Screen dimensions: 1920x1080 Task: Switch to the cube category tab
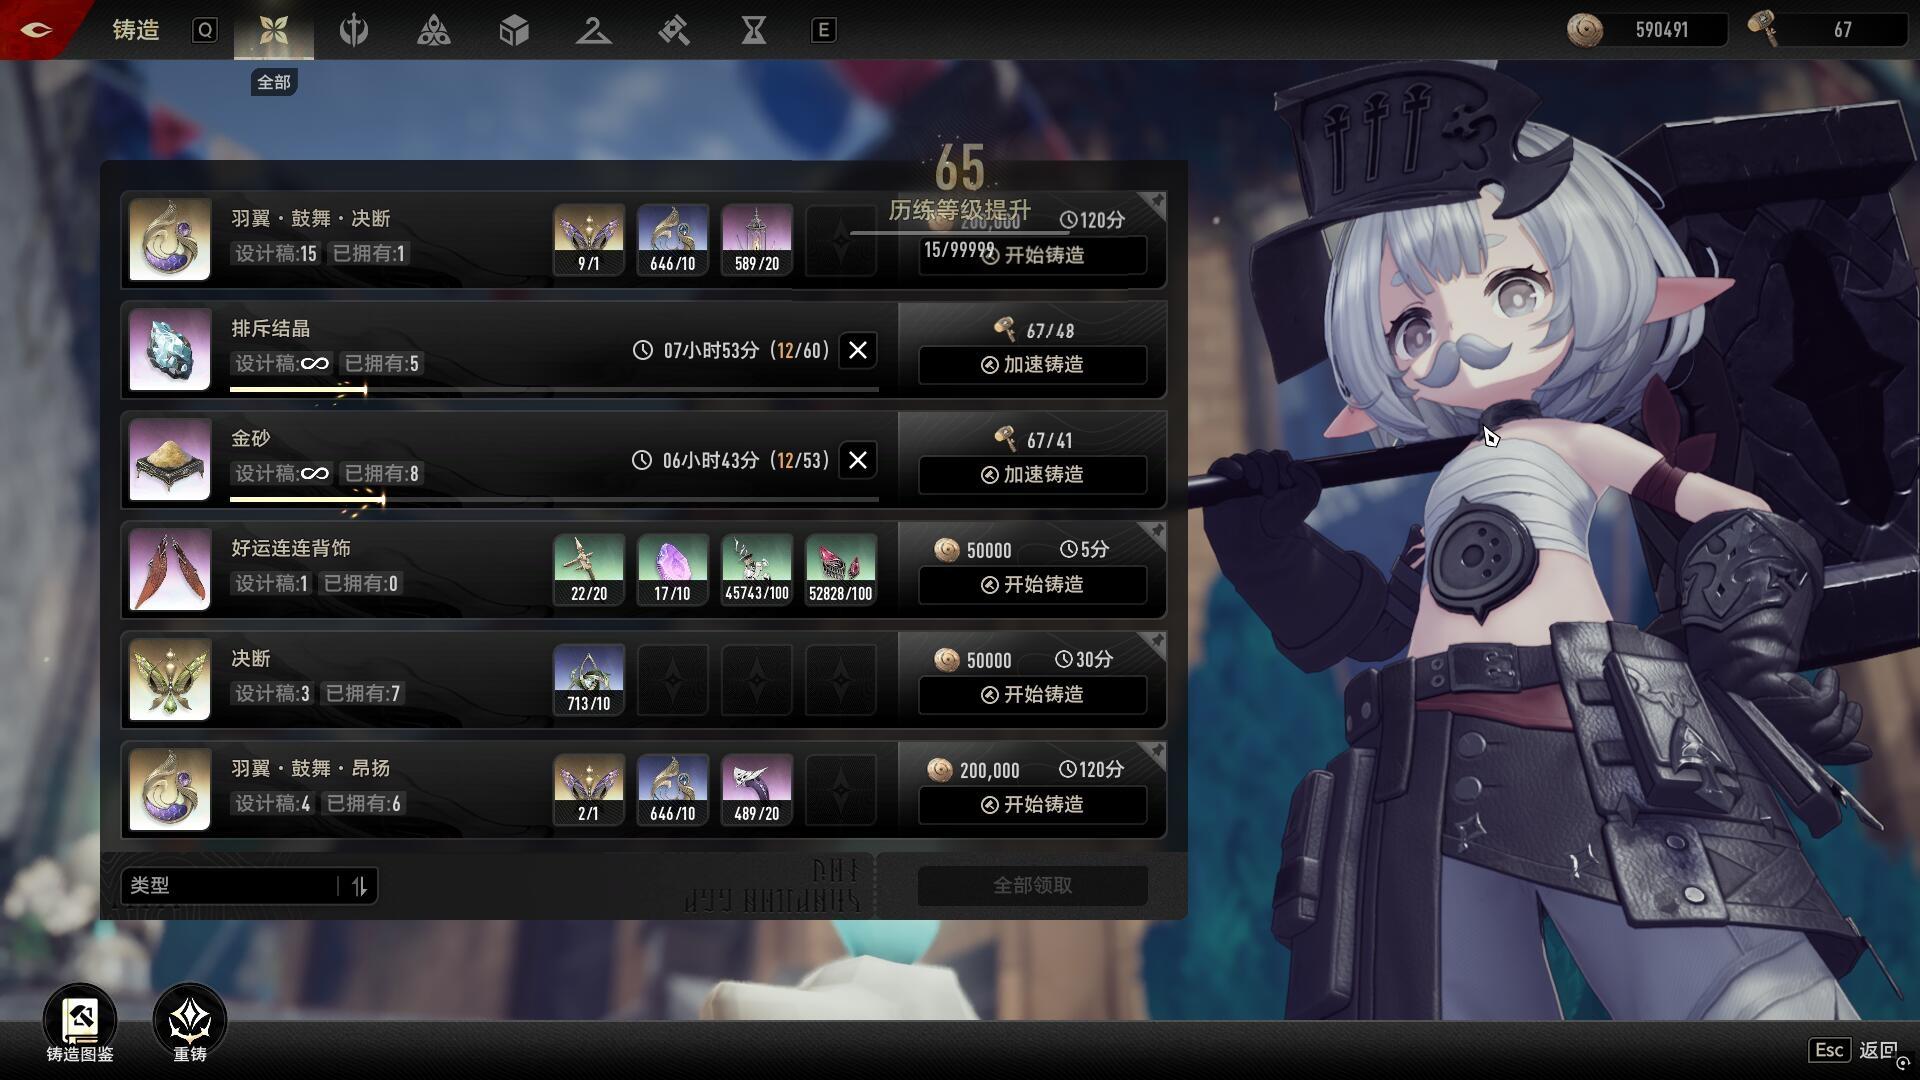513,31
